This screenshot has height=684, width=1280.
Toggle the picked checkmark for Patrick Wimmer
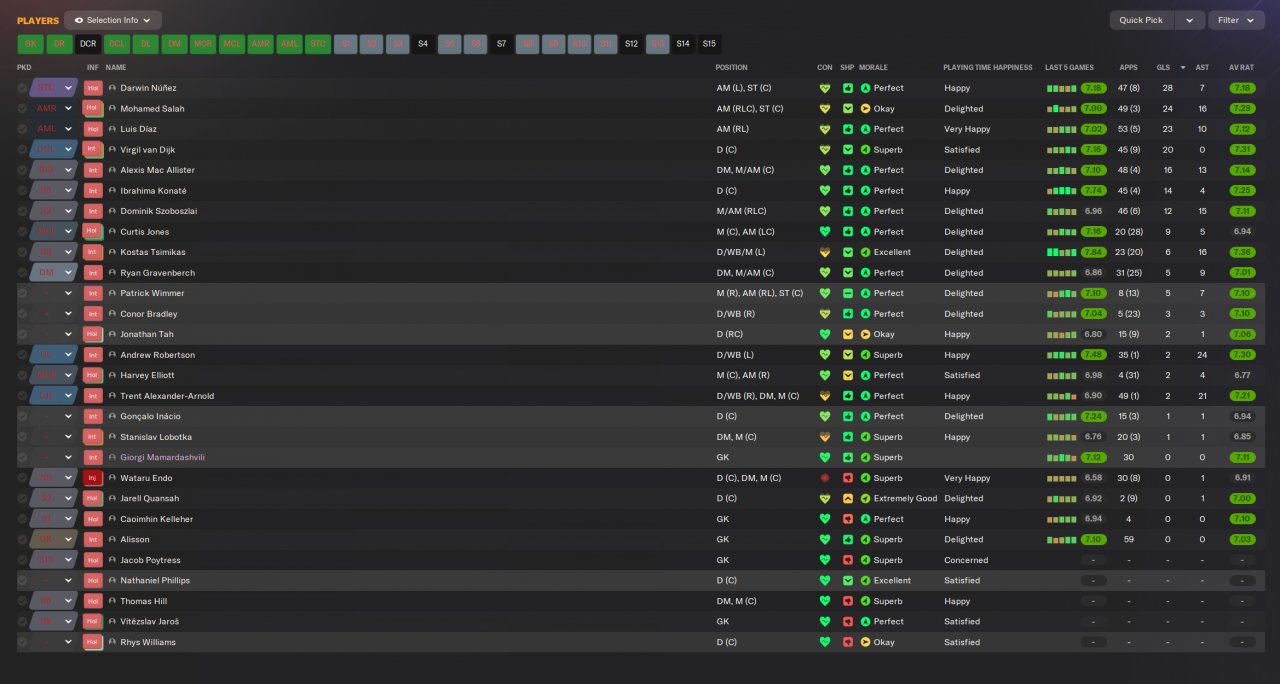(x=22, y=293)
